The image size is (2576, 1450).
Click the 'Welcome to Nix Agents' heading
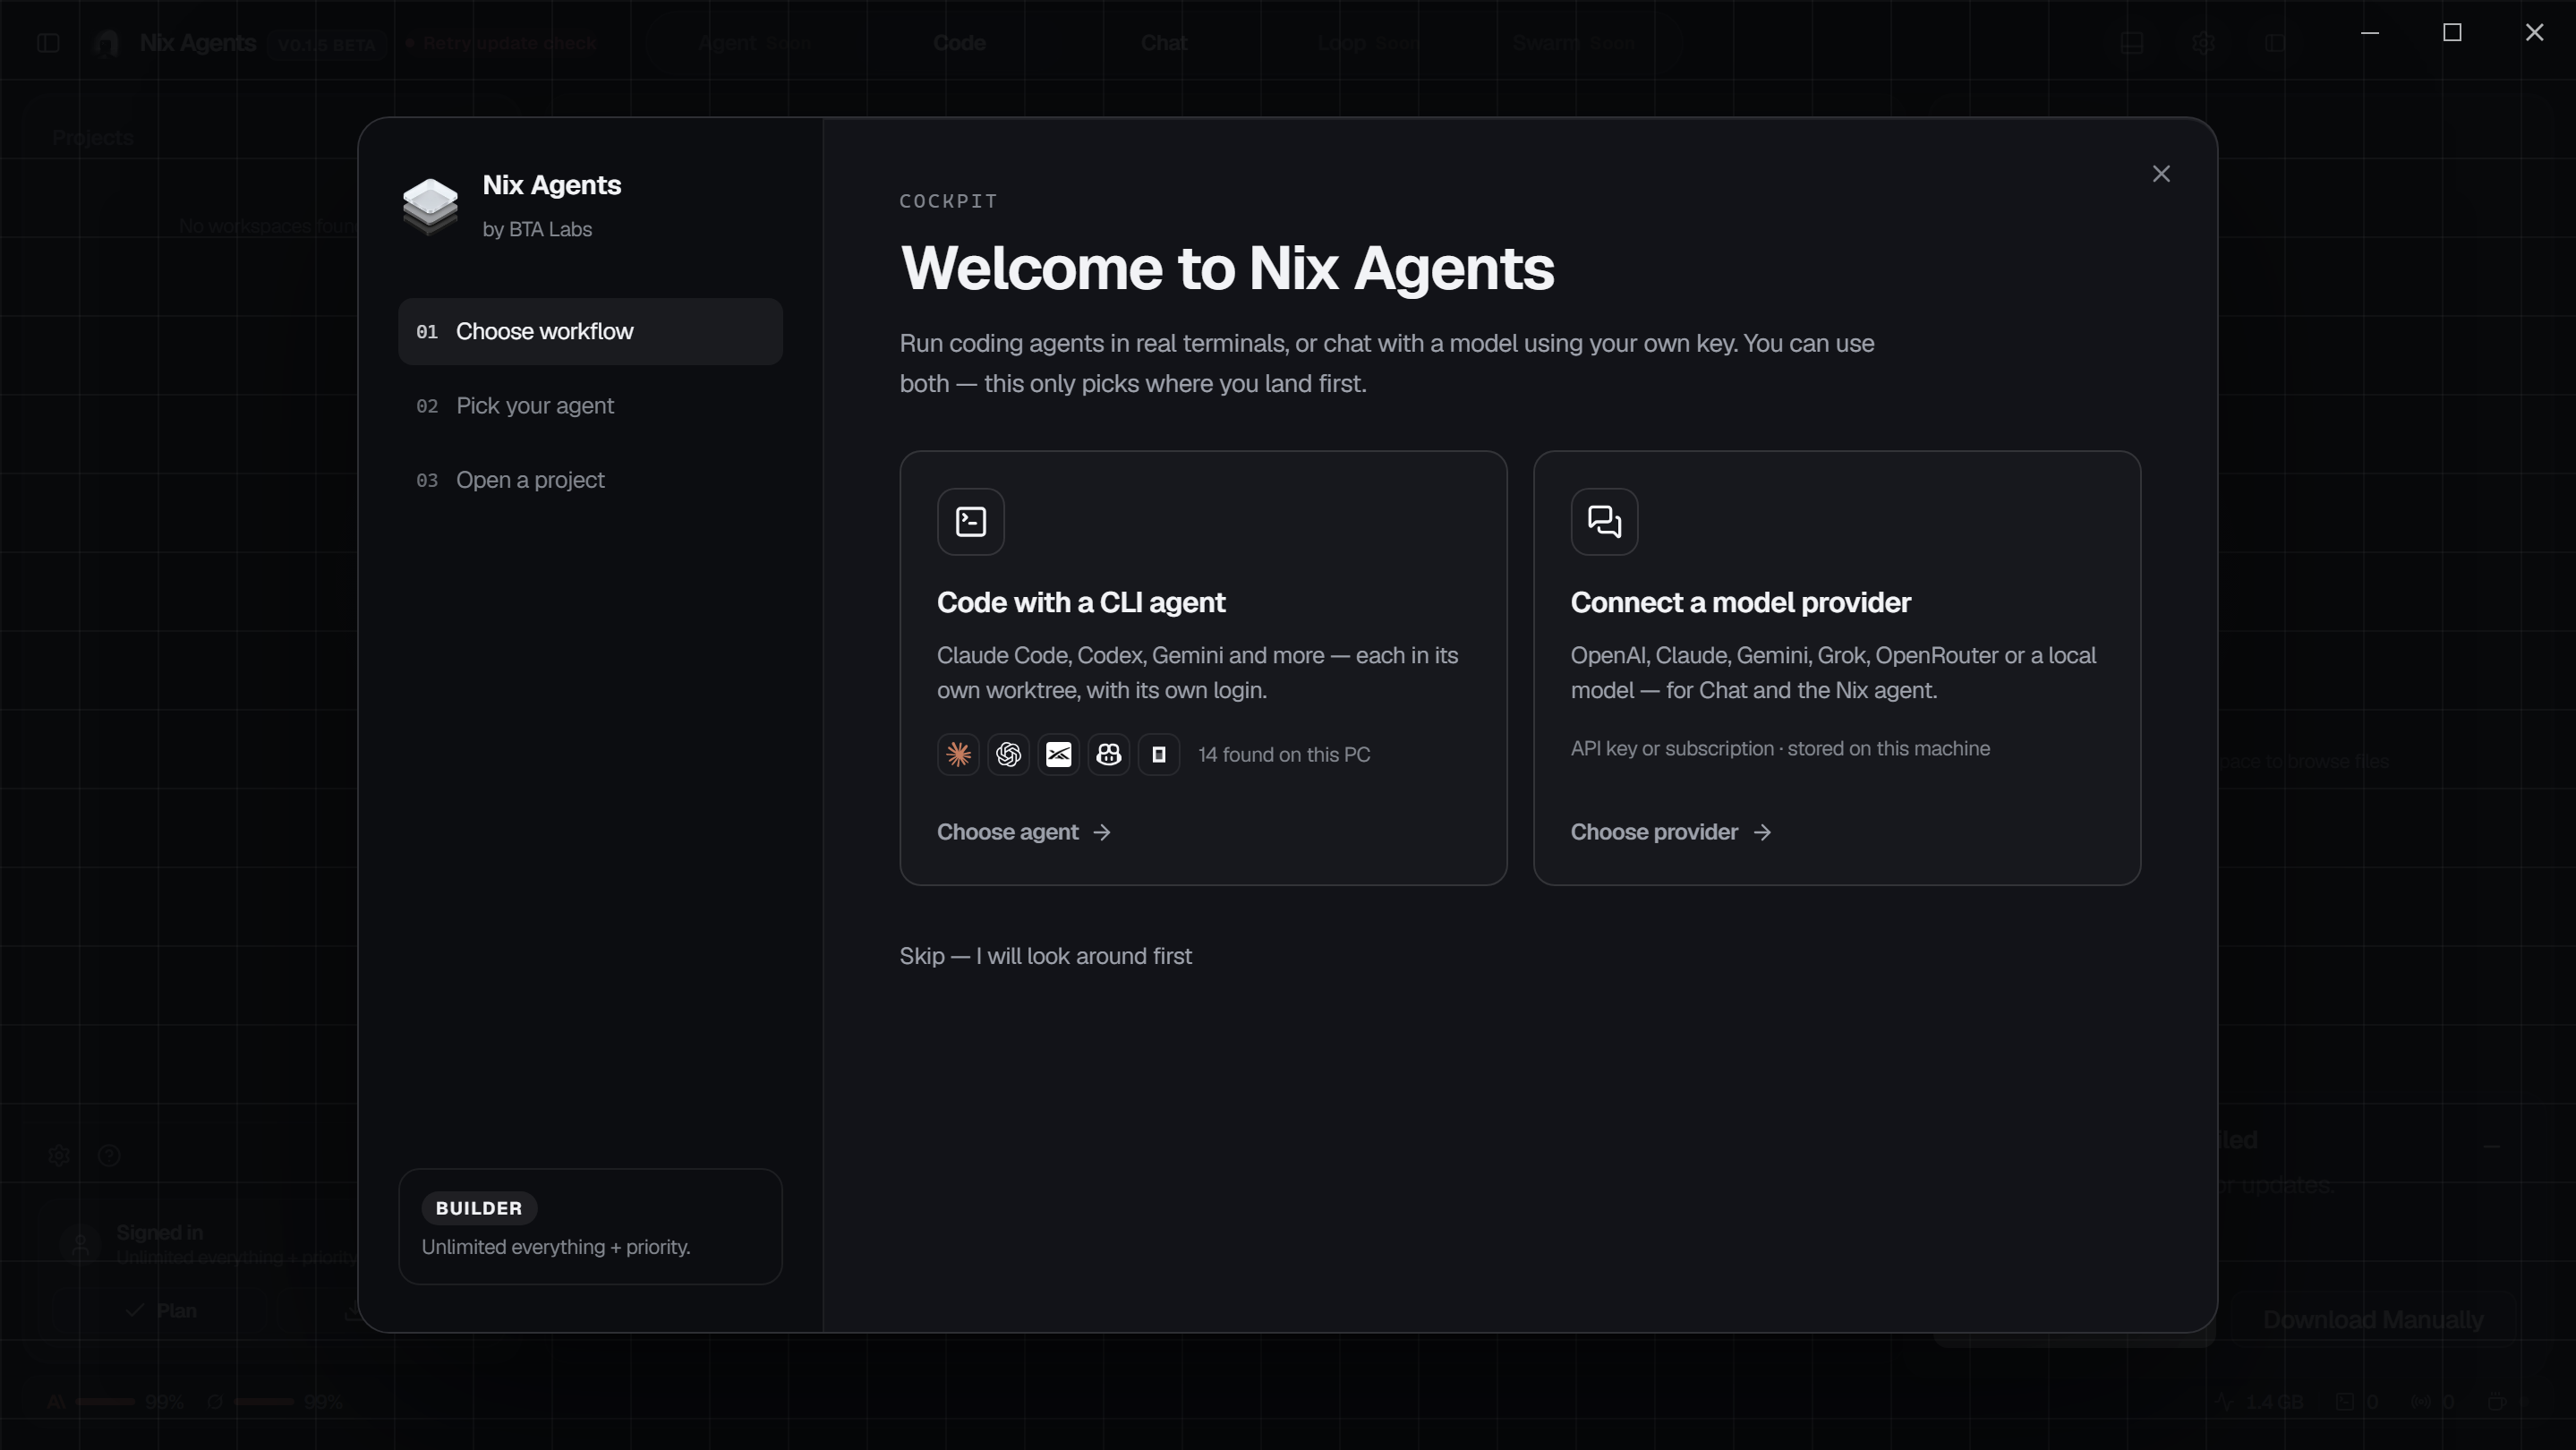coord(1227,268)
